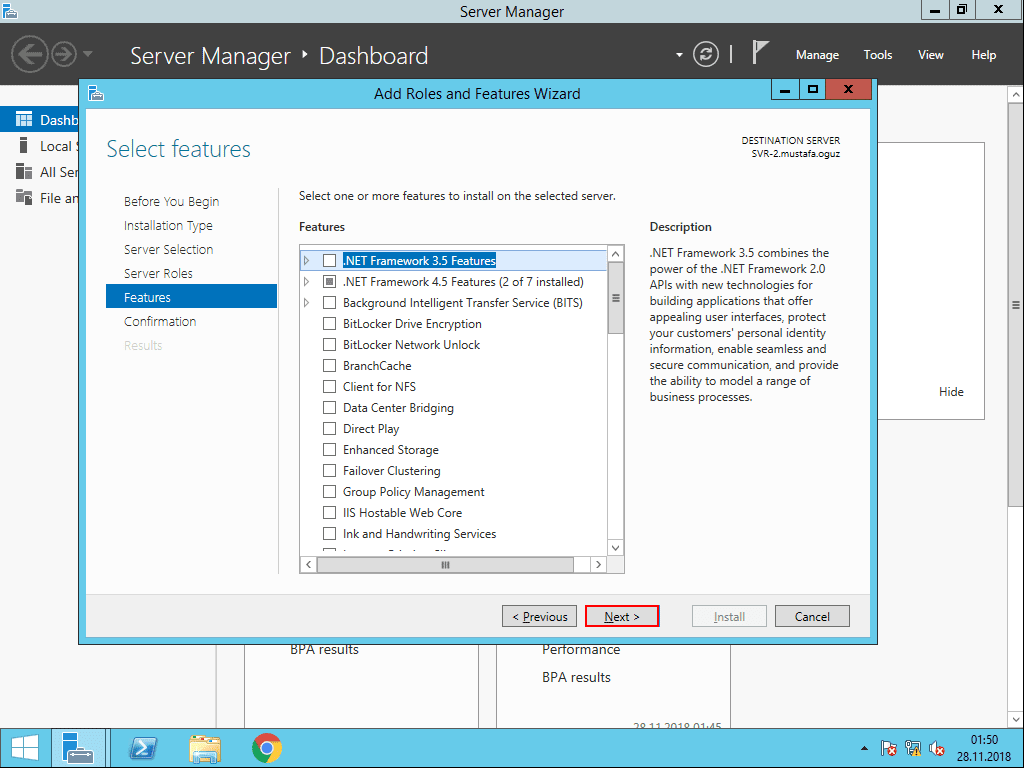This screenshot has height=768, width=1024.
Task: Click the down arrow of the features scrollbar
Action: (615, 547)
